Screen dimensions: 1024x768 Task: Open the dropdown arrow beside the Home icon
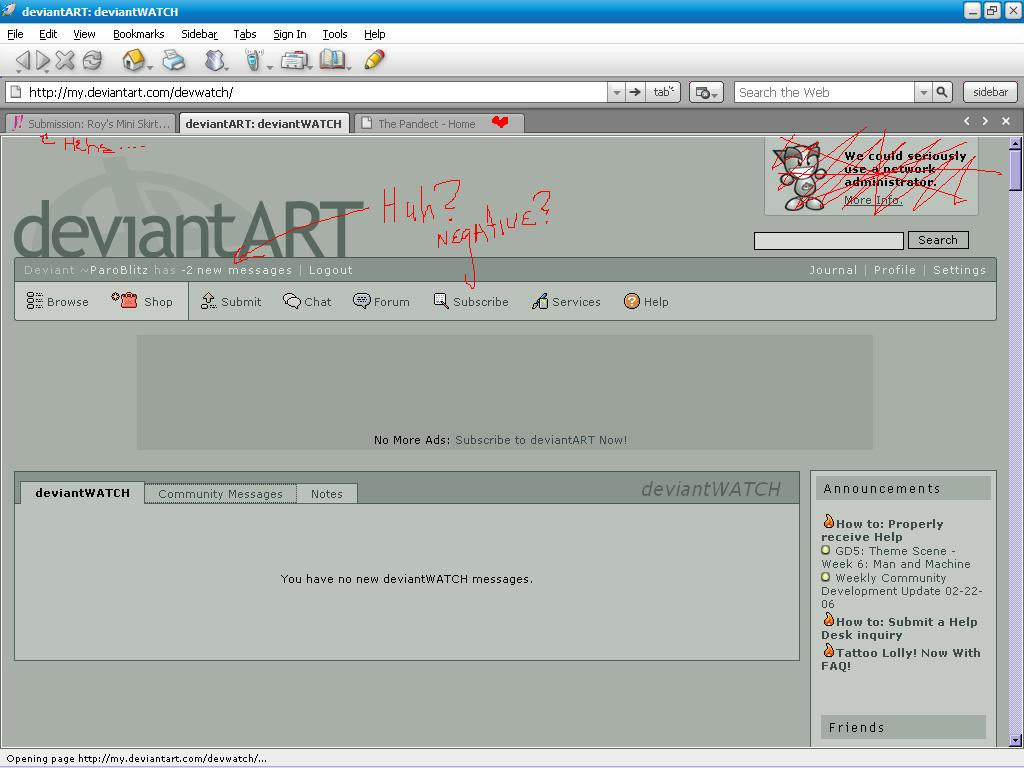[x=150, y=67]
